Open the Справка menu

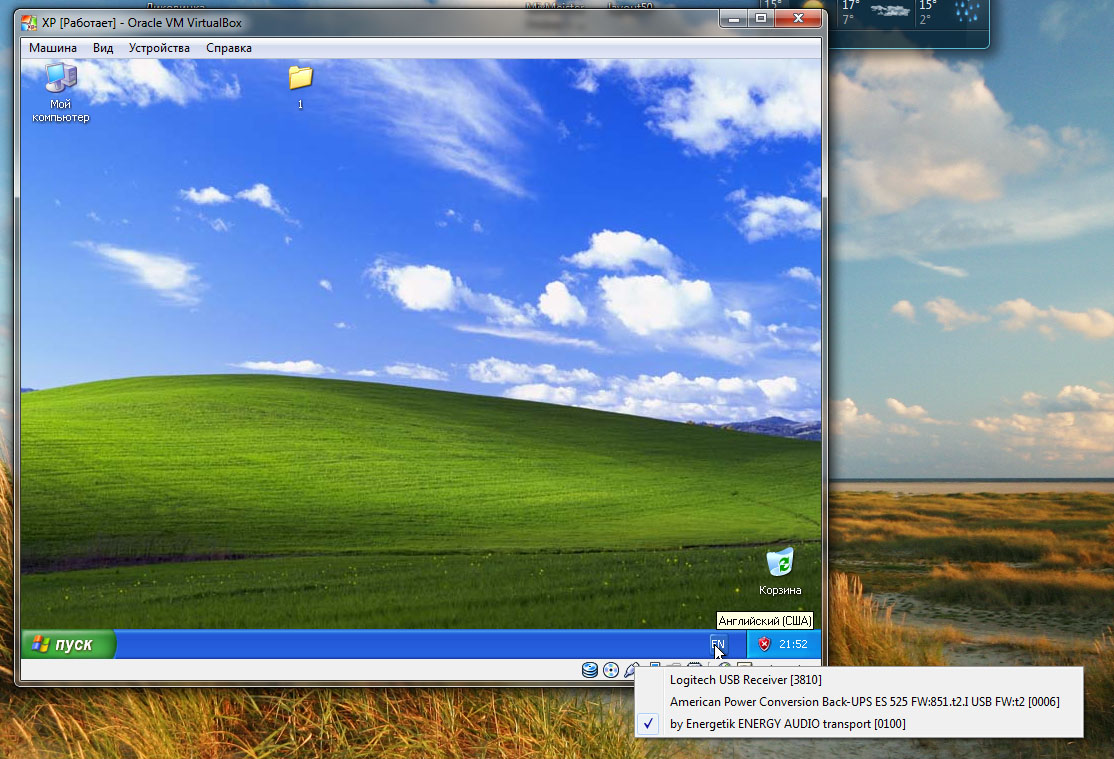[x=229, y=48]
